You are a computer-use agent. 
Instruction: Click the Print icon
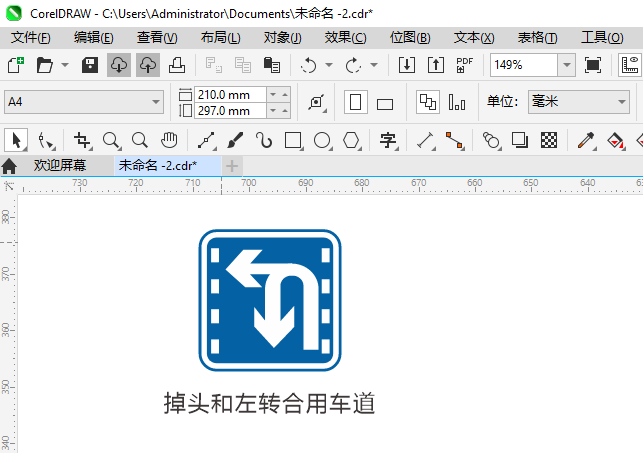click(177, 65)
